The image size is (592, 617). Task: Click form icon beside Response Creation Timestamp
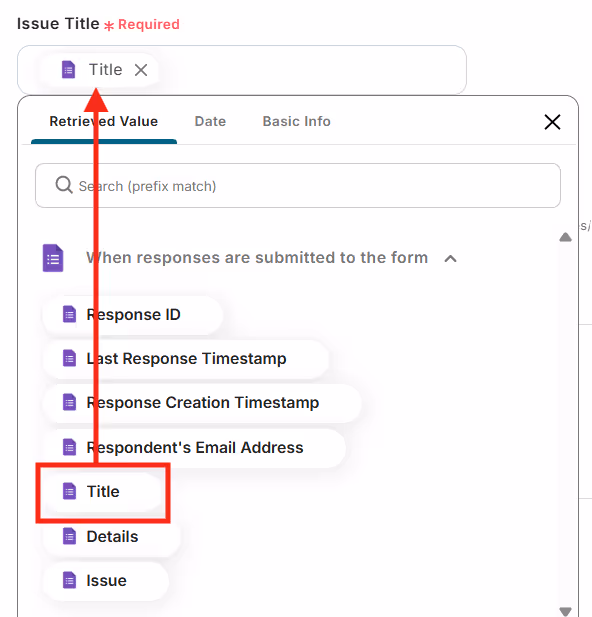click(70, 403)
